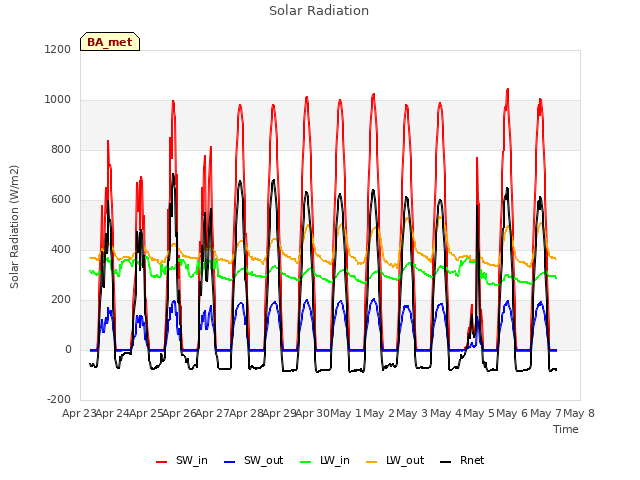Click the 1000 y-axis tick label
Viewport: 640px width, 480px height.
(x=58, y=100)
